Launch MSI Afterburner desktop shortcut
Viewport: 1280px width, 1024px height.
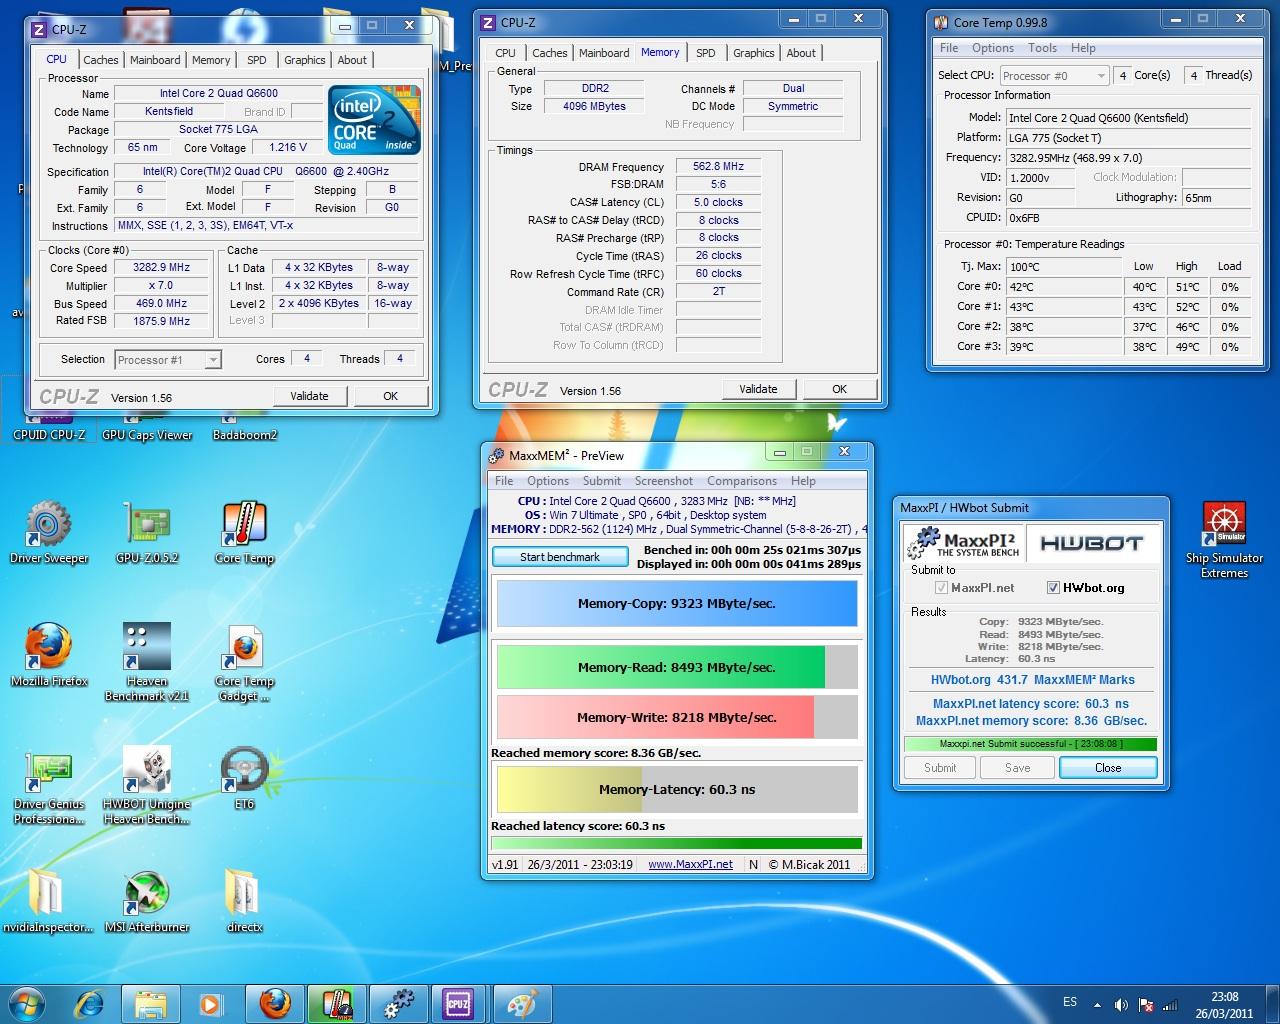(147, 902)
